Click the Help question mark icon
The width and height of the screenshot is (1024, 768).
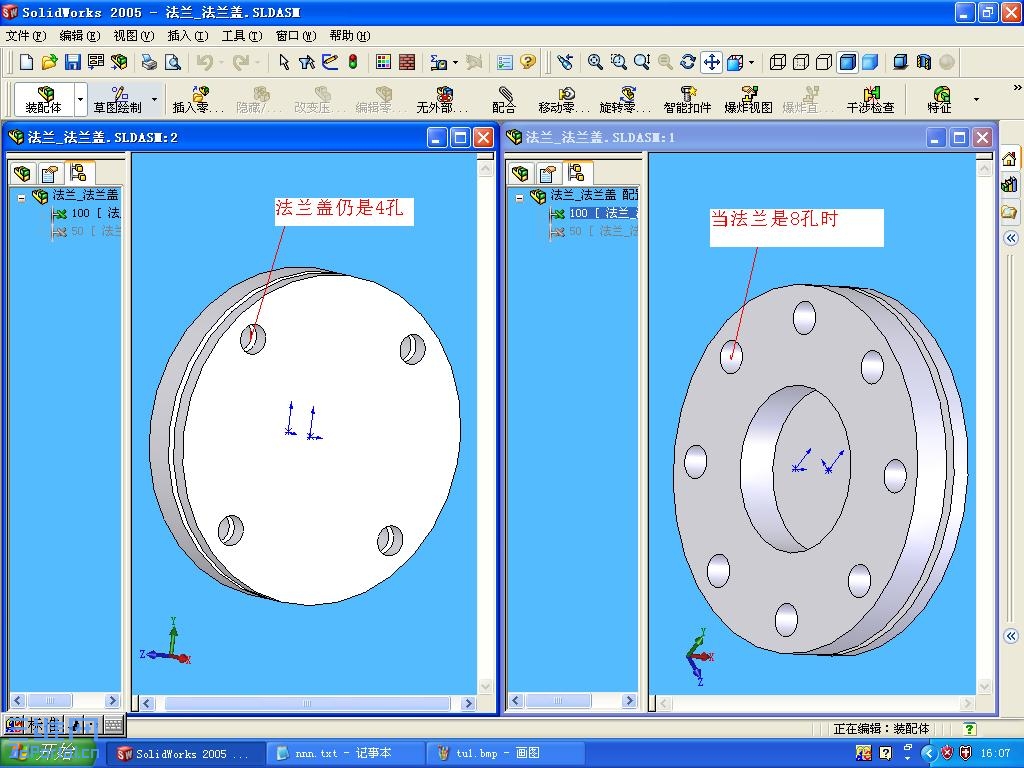tap(528, 62)
